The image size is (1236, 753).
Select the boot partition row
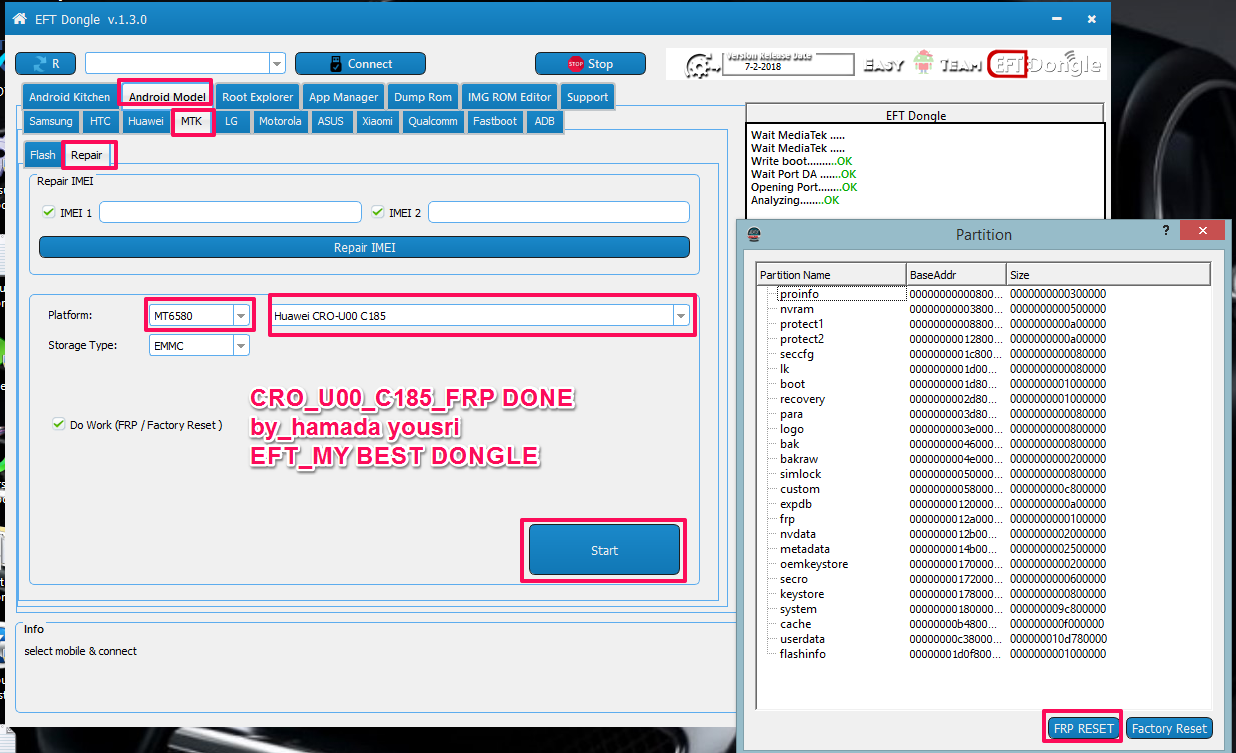pyautogui.click(x=983, y=384)
